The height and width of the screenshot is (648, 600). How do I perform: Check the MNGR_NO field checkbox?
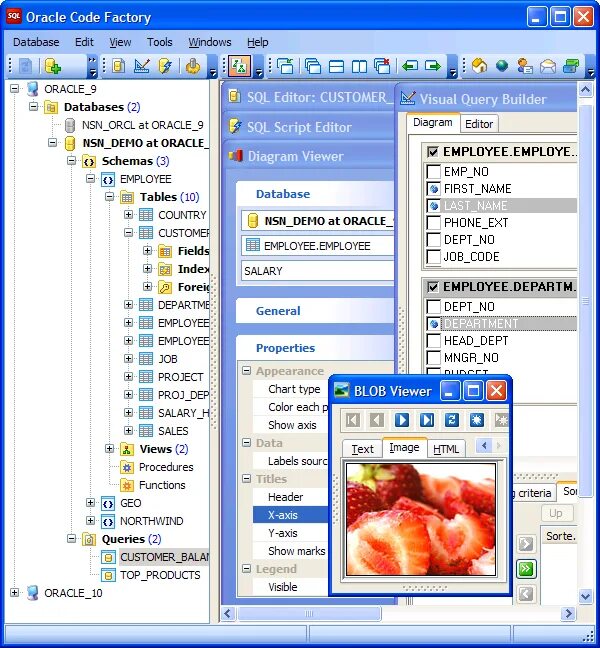point(433,357)
